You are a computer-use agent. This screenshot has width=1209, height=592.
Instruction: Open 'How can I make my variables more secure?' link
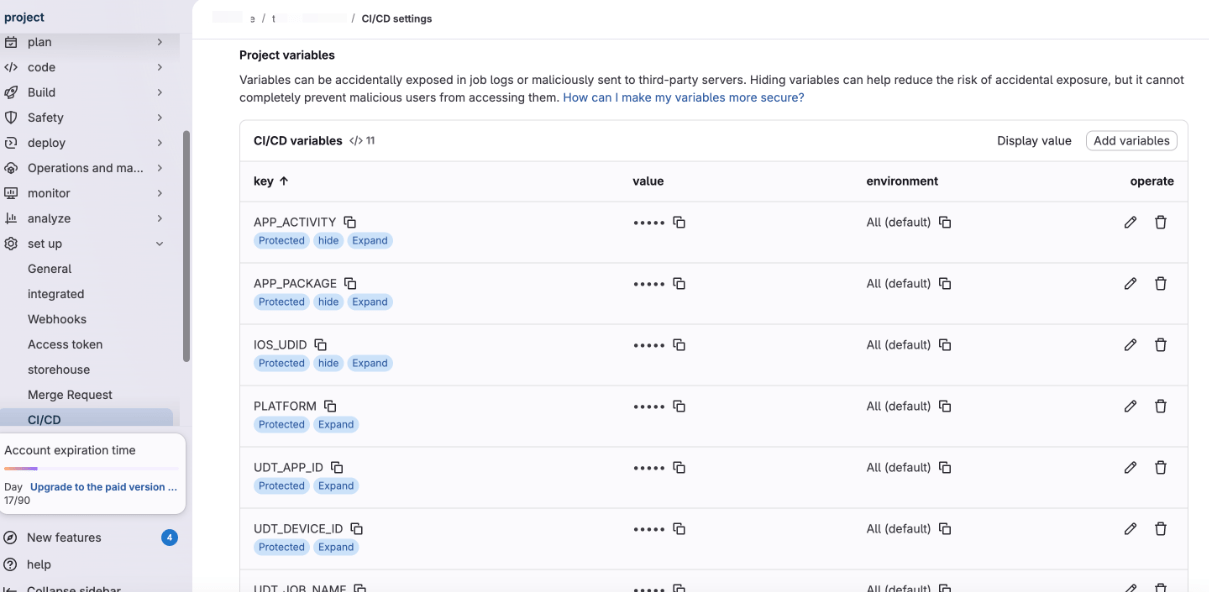683,98
